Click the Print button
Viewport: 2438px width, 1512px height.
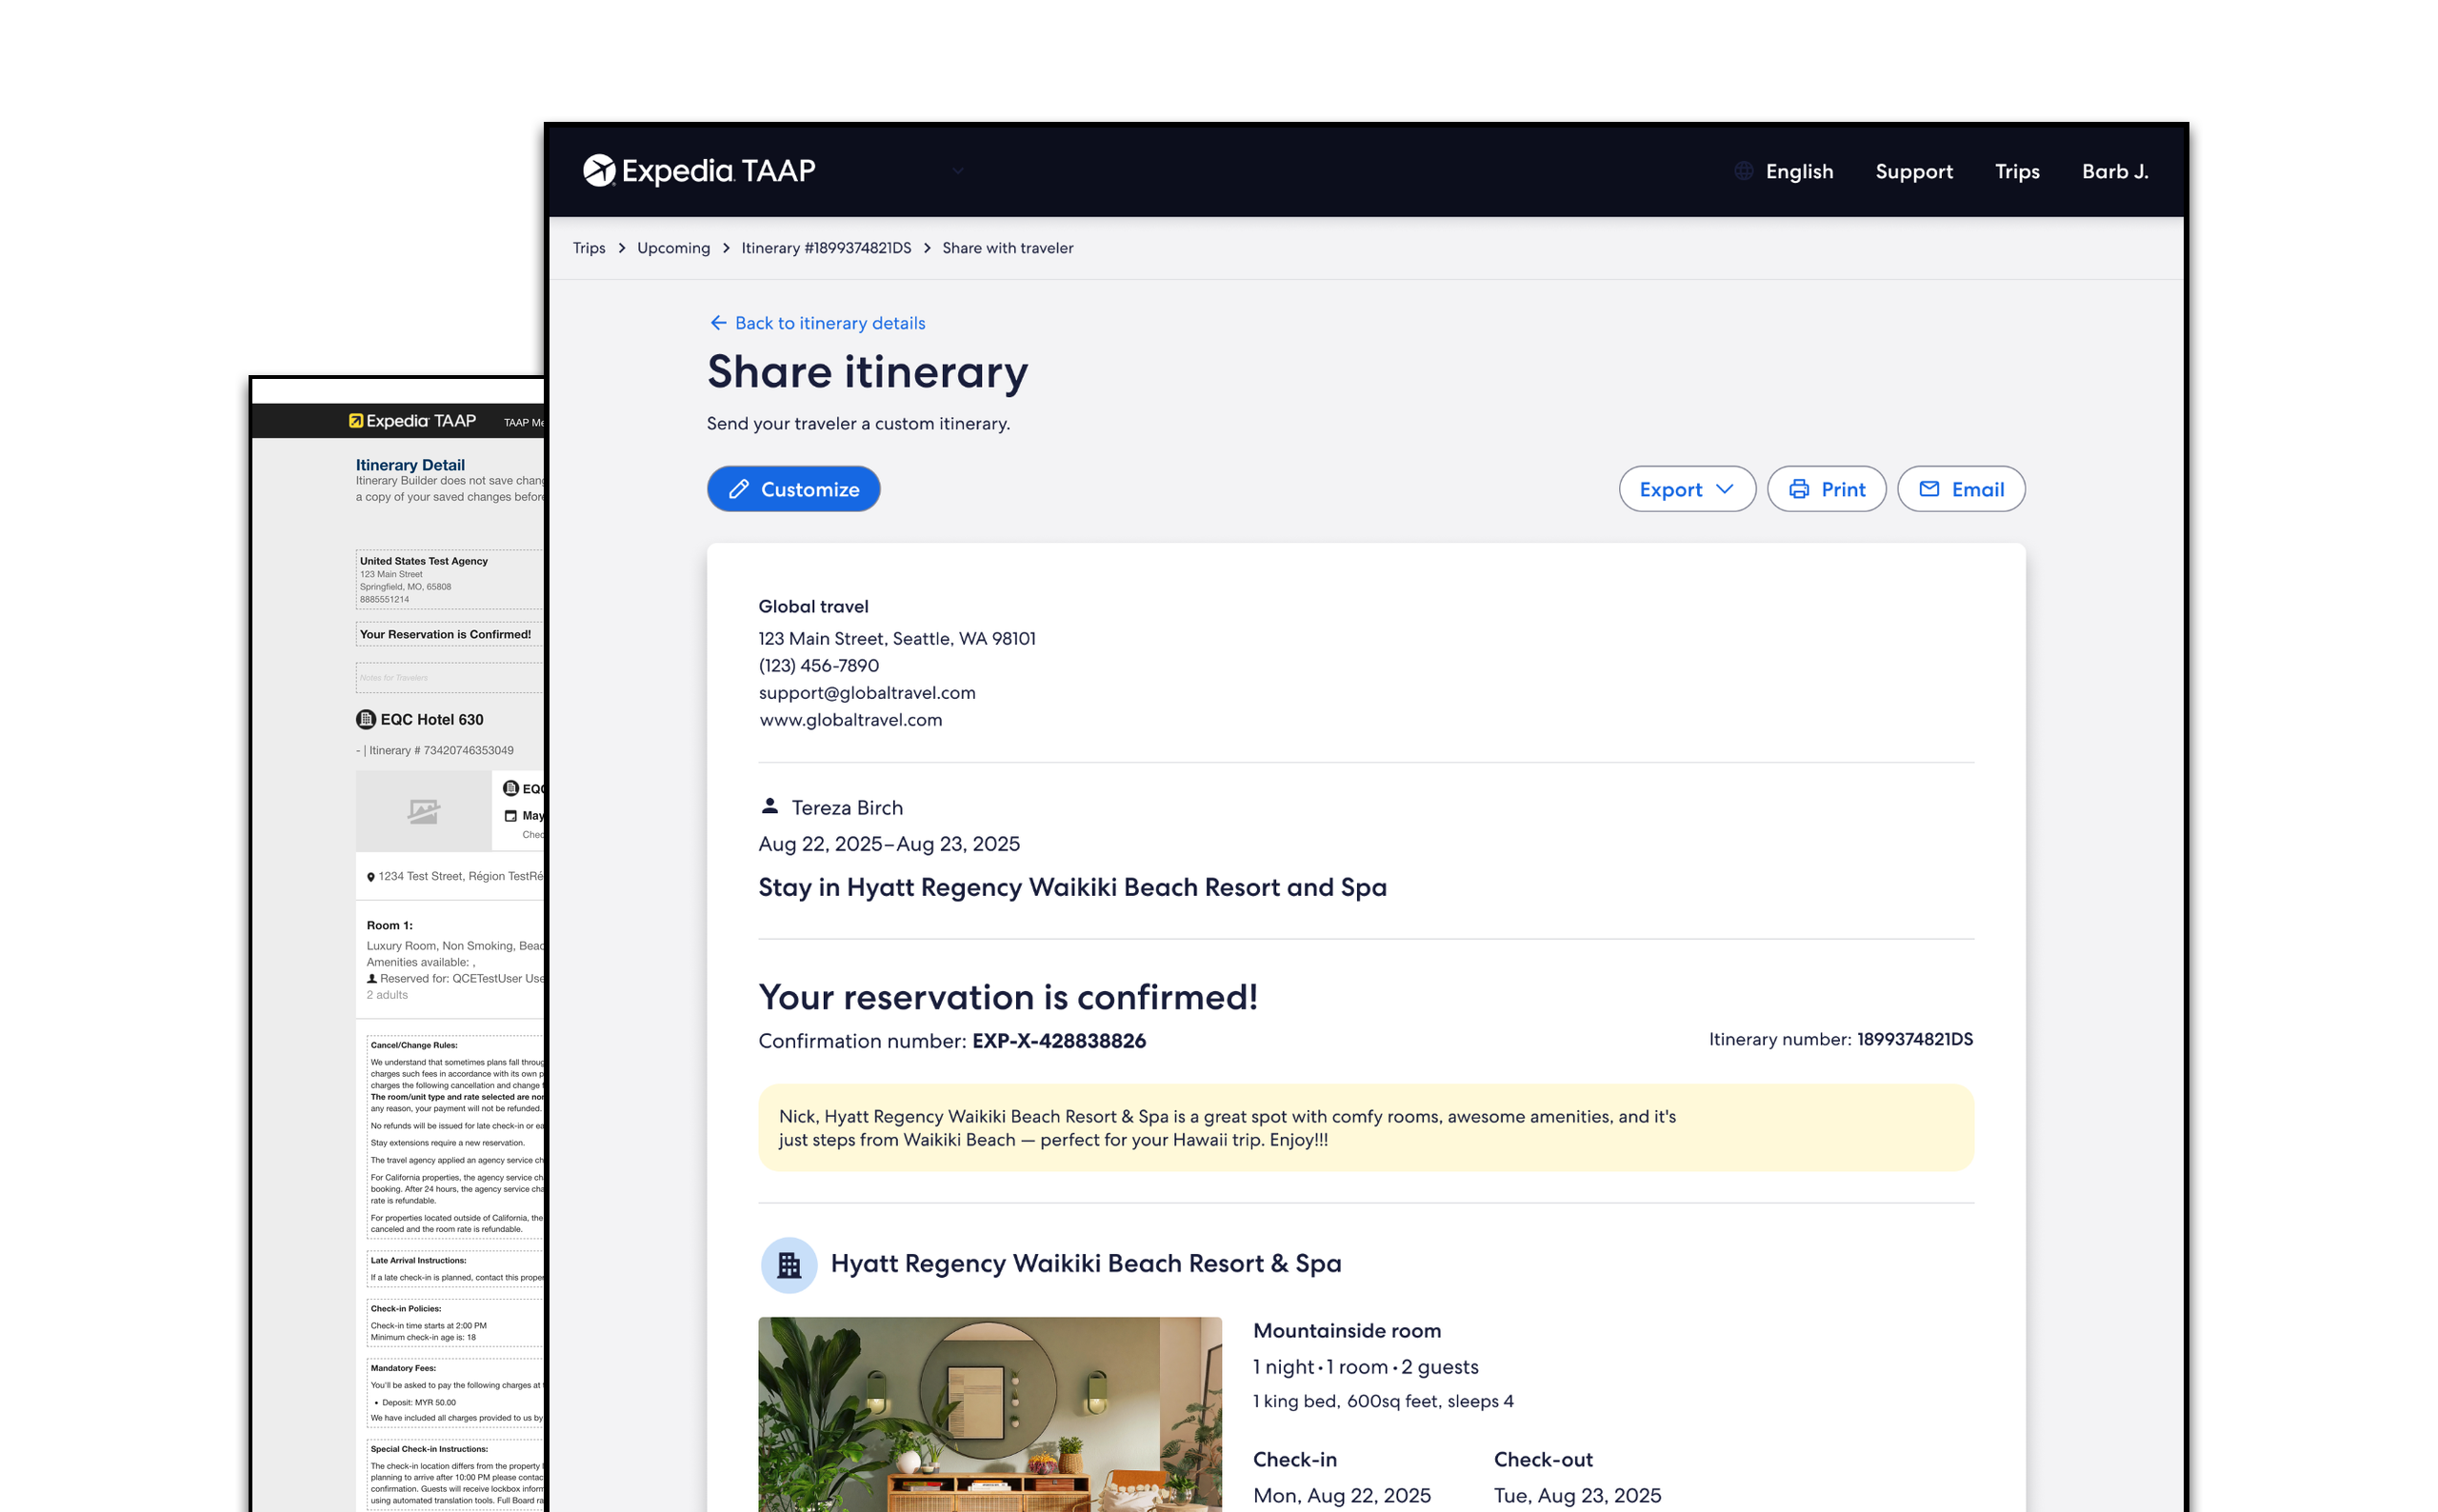1826,489
